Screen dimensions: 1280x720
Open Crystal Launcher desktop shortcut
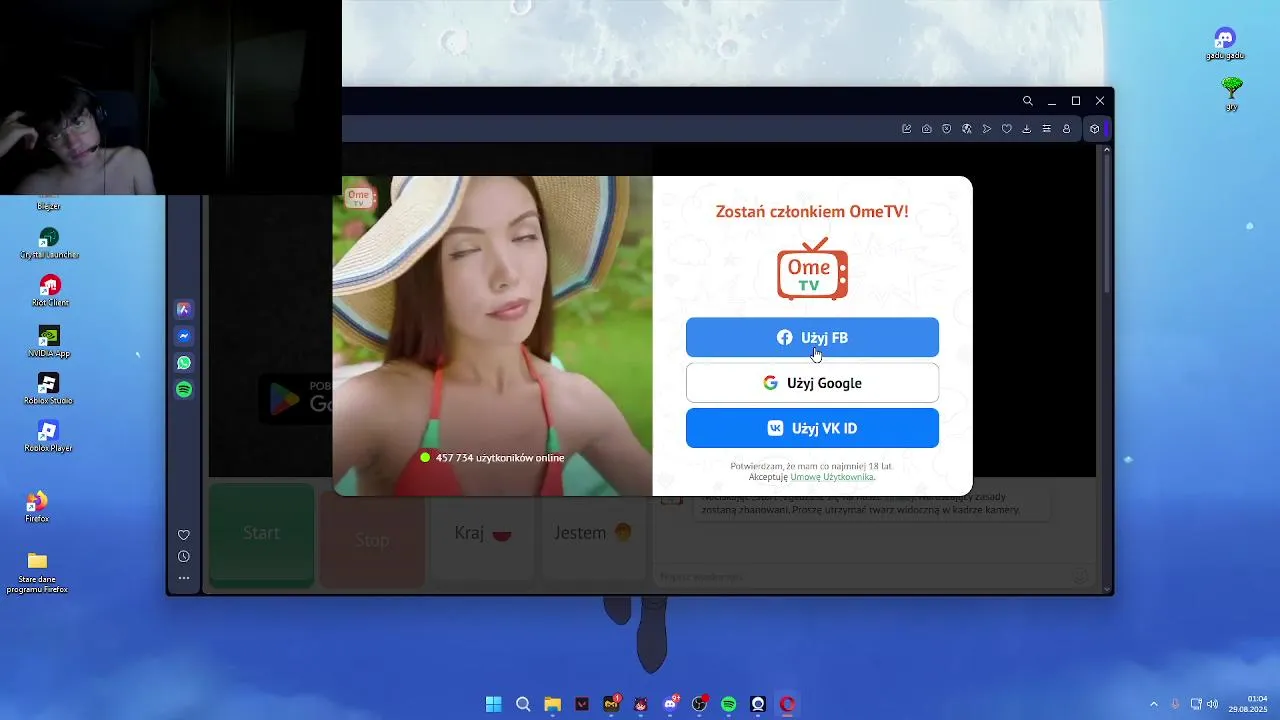coord(49,243)
